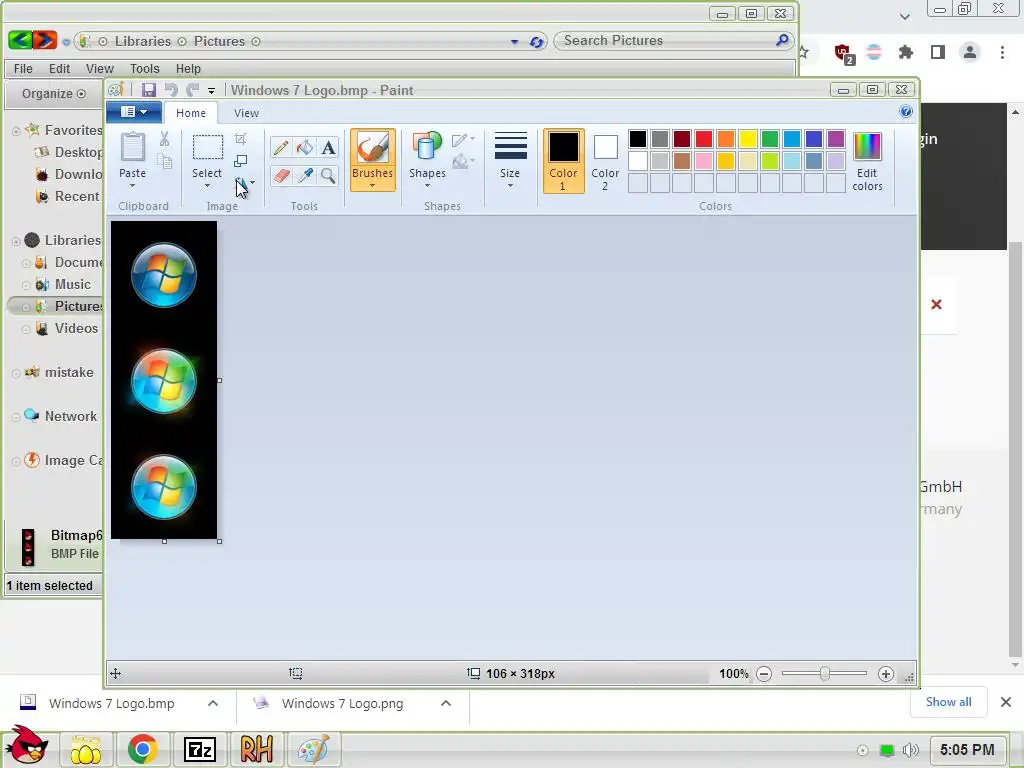Click Show all downloads
Image resolution: width=1024 pixels, height=768 pixels.
coord(948,702)
